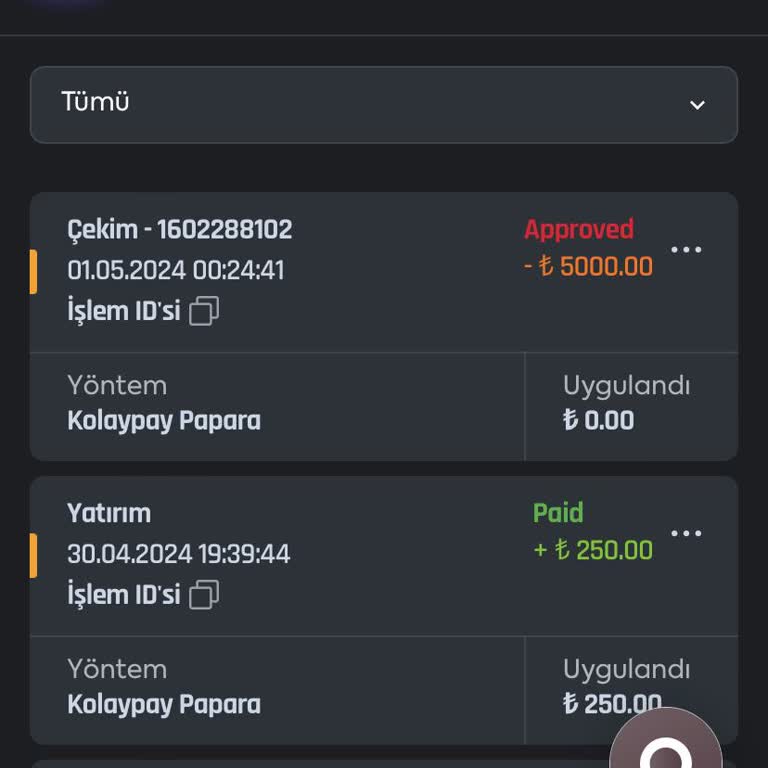Screen dimensions: 768x768
Task: Open three-dot menu for Çekim transaction
Action: (686, 250)
